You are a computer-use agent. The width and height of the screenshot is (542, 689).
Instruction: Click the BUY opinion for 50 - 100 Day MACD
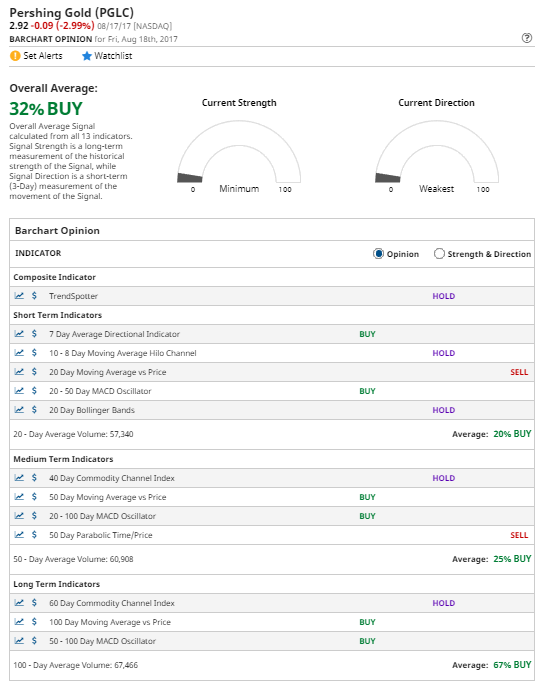click(x=367, y=641)
